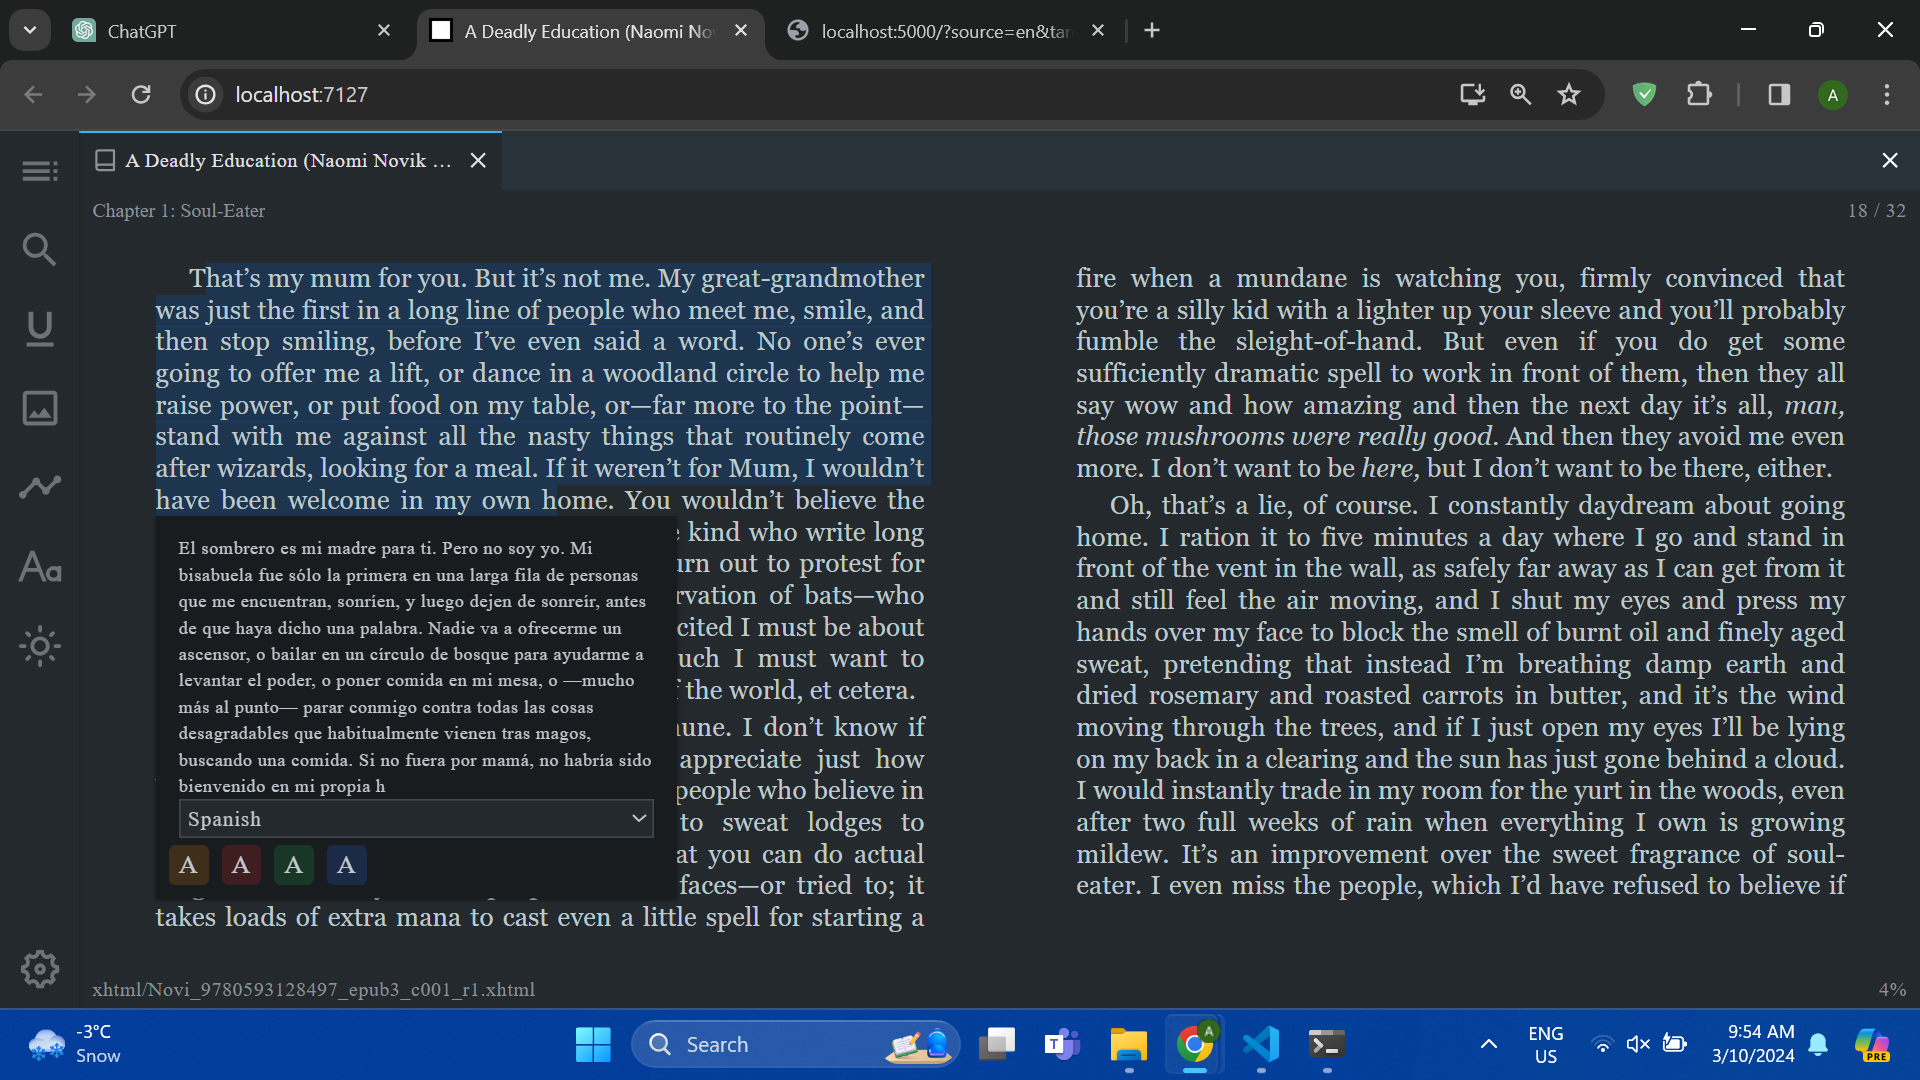Open the image gallery sidebar icon
The width and height of the screenshot is (1920, 1080).
tap(40, 408)
